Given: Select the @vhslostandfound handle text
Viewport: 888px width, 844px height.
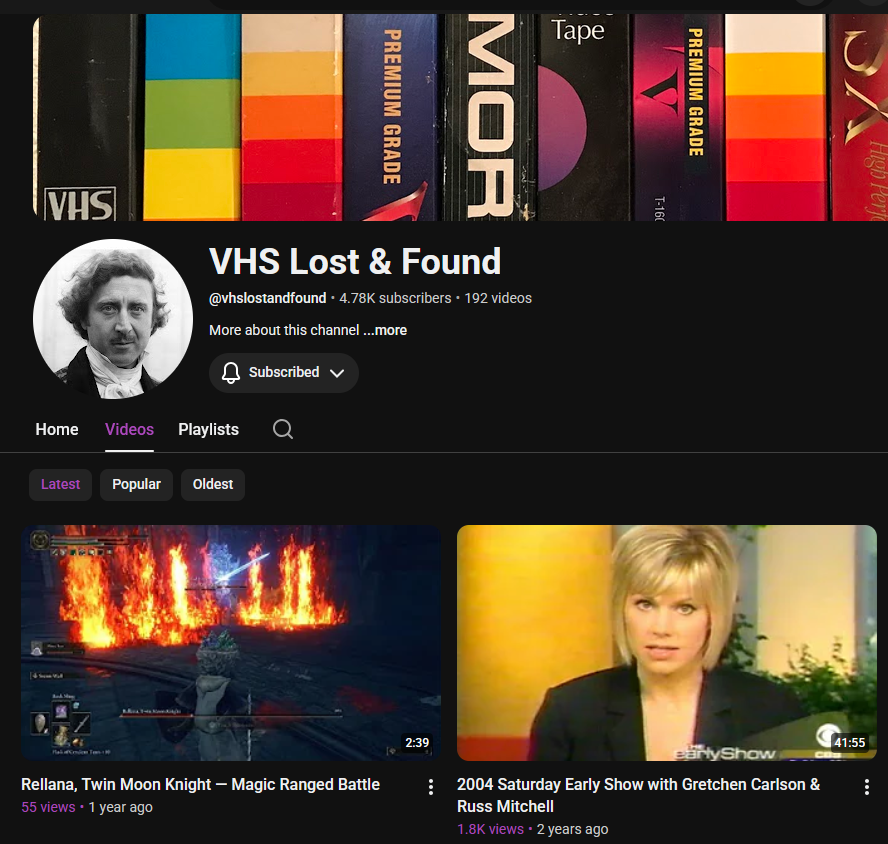Looking at the screenshot, I should pyautogui.click(x=267, y=298).
